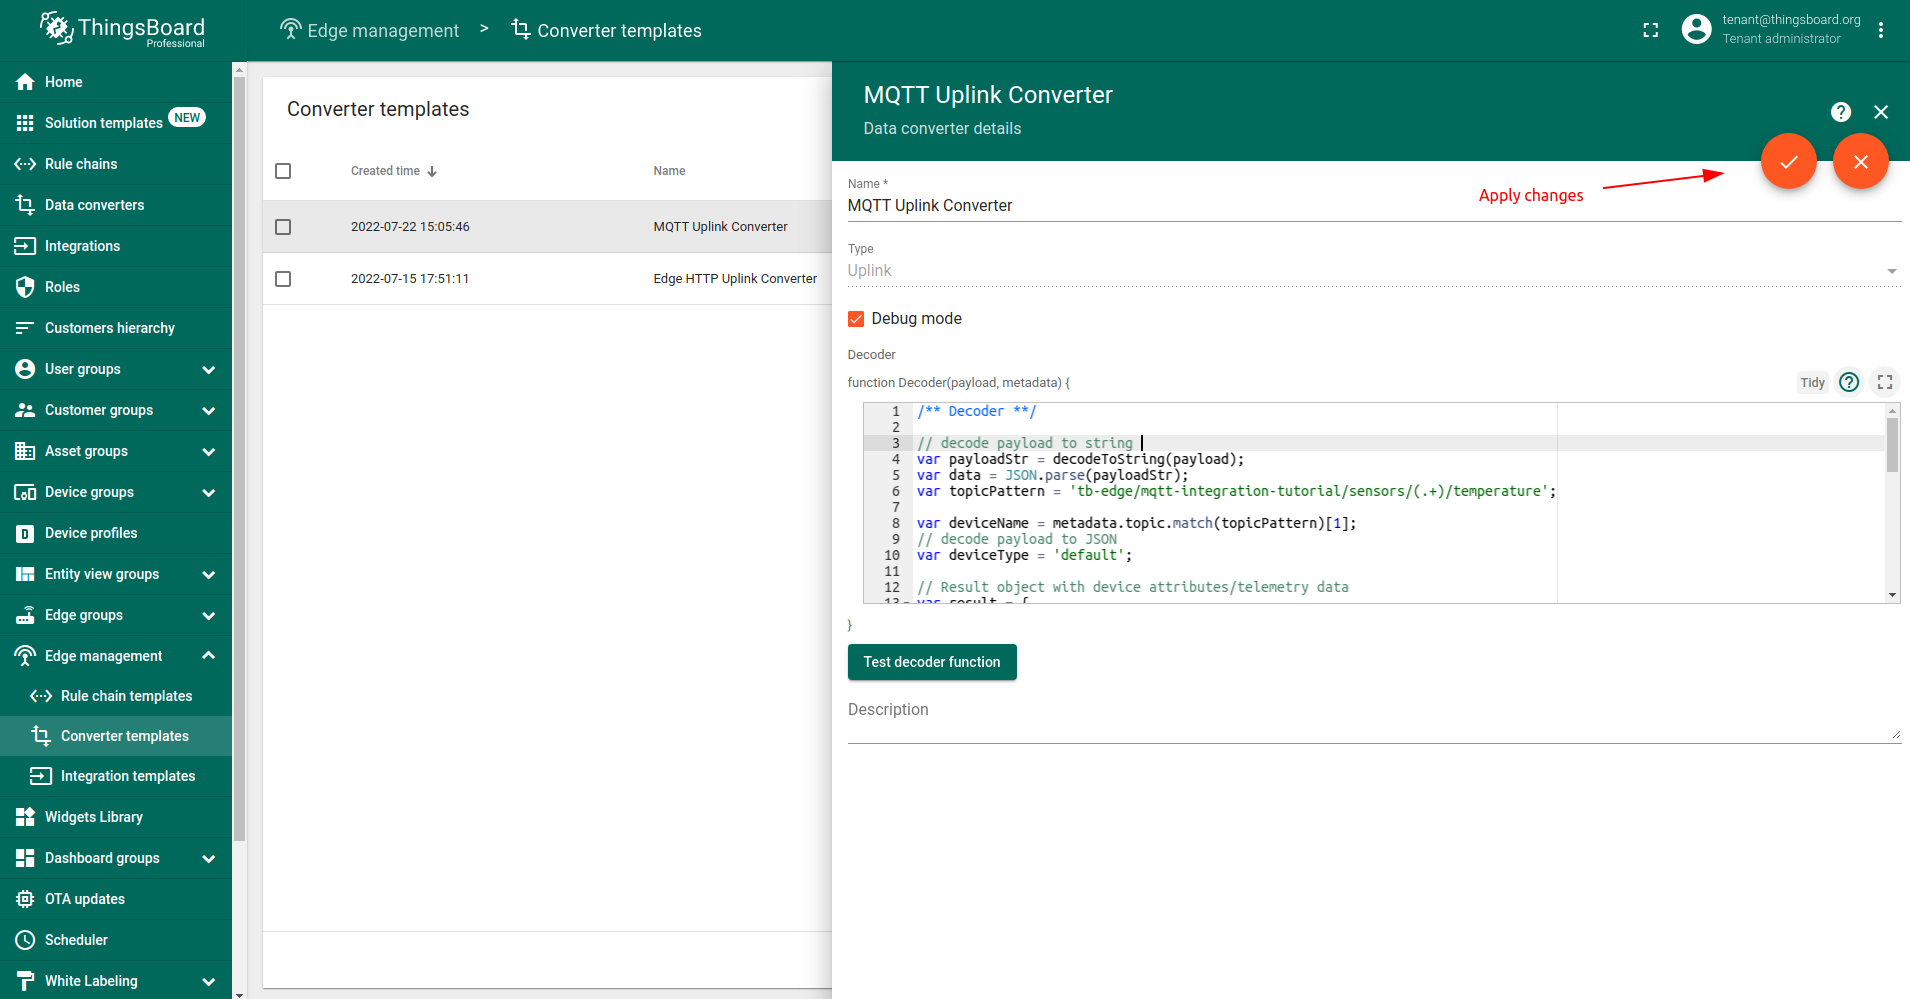
Task: Go to Integration templates in sidebar
Action: (x=127, y=776)
